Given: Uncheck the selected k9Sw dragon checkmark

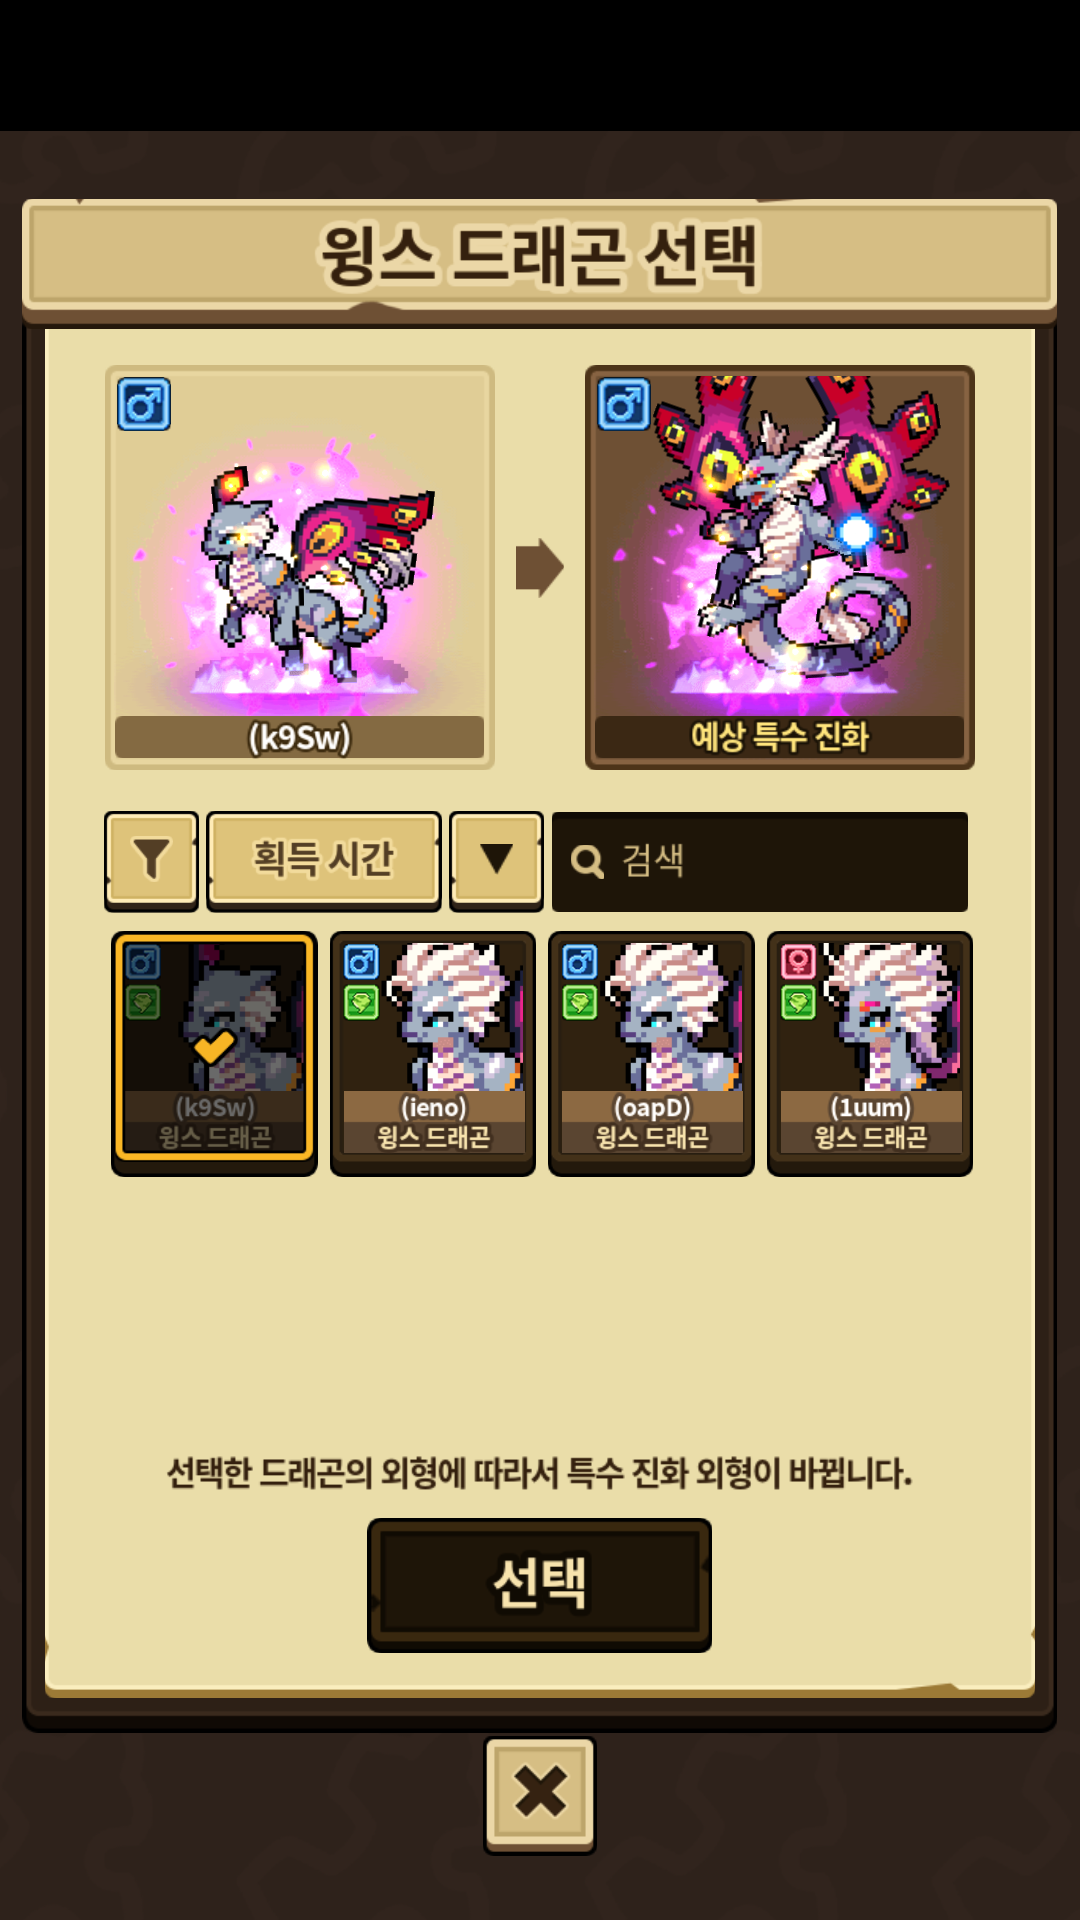Looking at the screenshot, I should tap(213, 1047).
